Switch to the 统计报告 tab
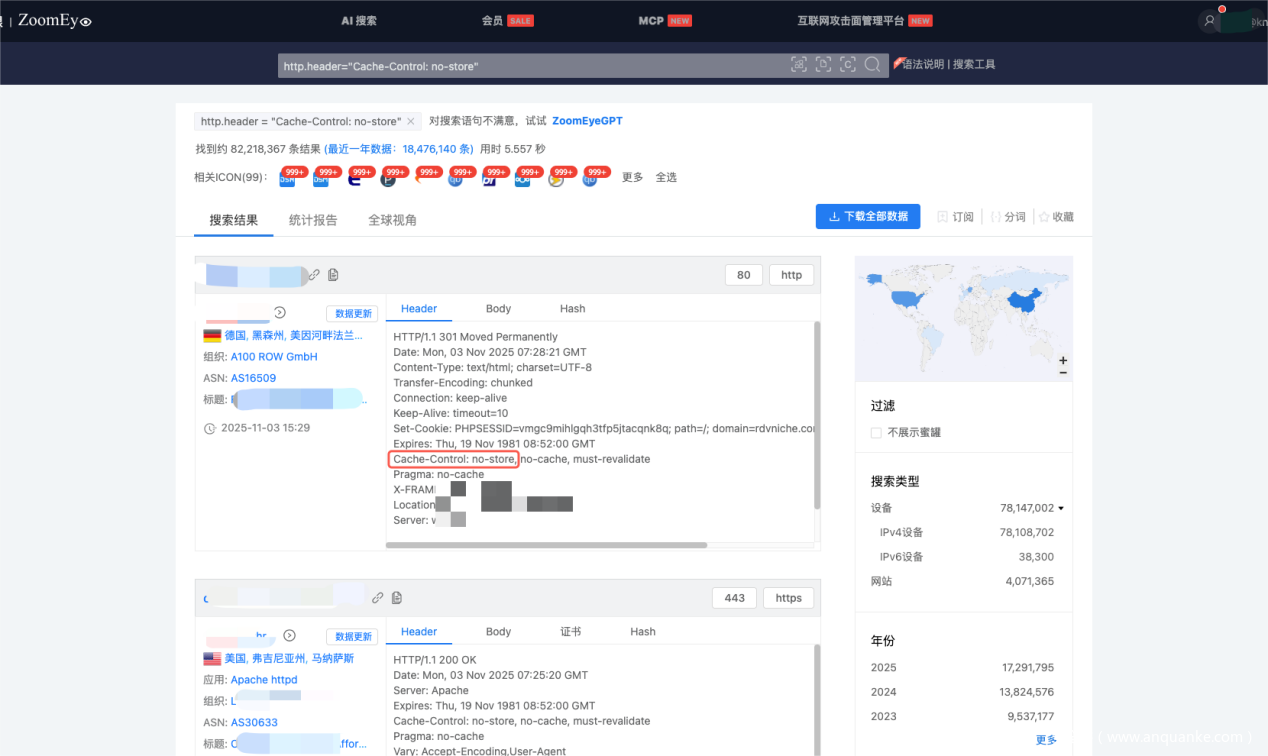Image resolution: width=1268 pixels, height=756 pixels. pyautogui.click(x=313, y=220)
